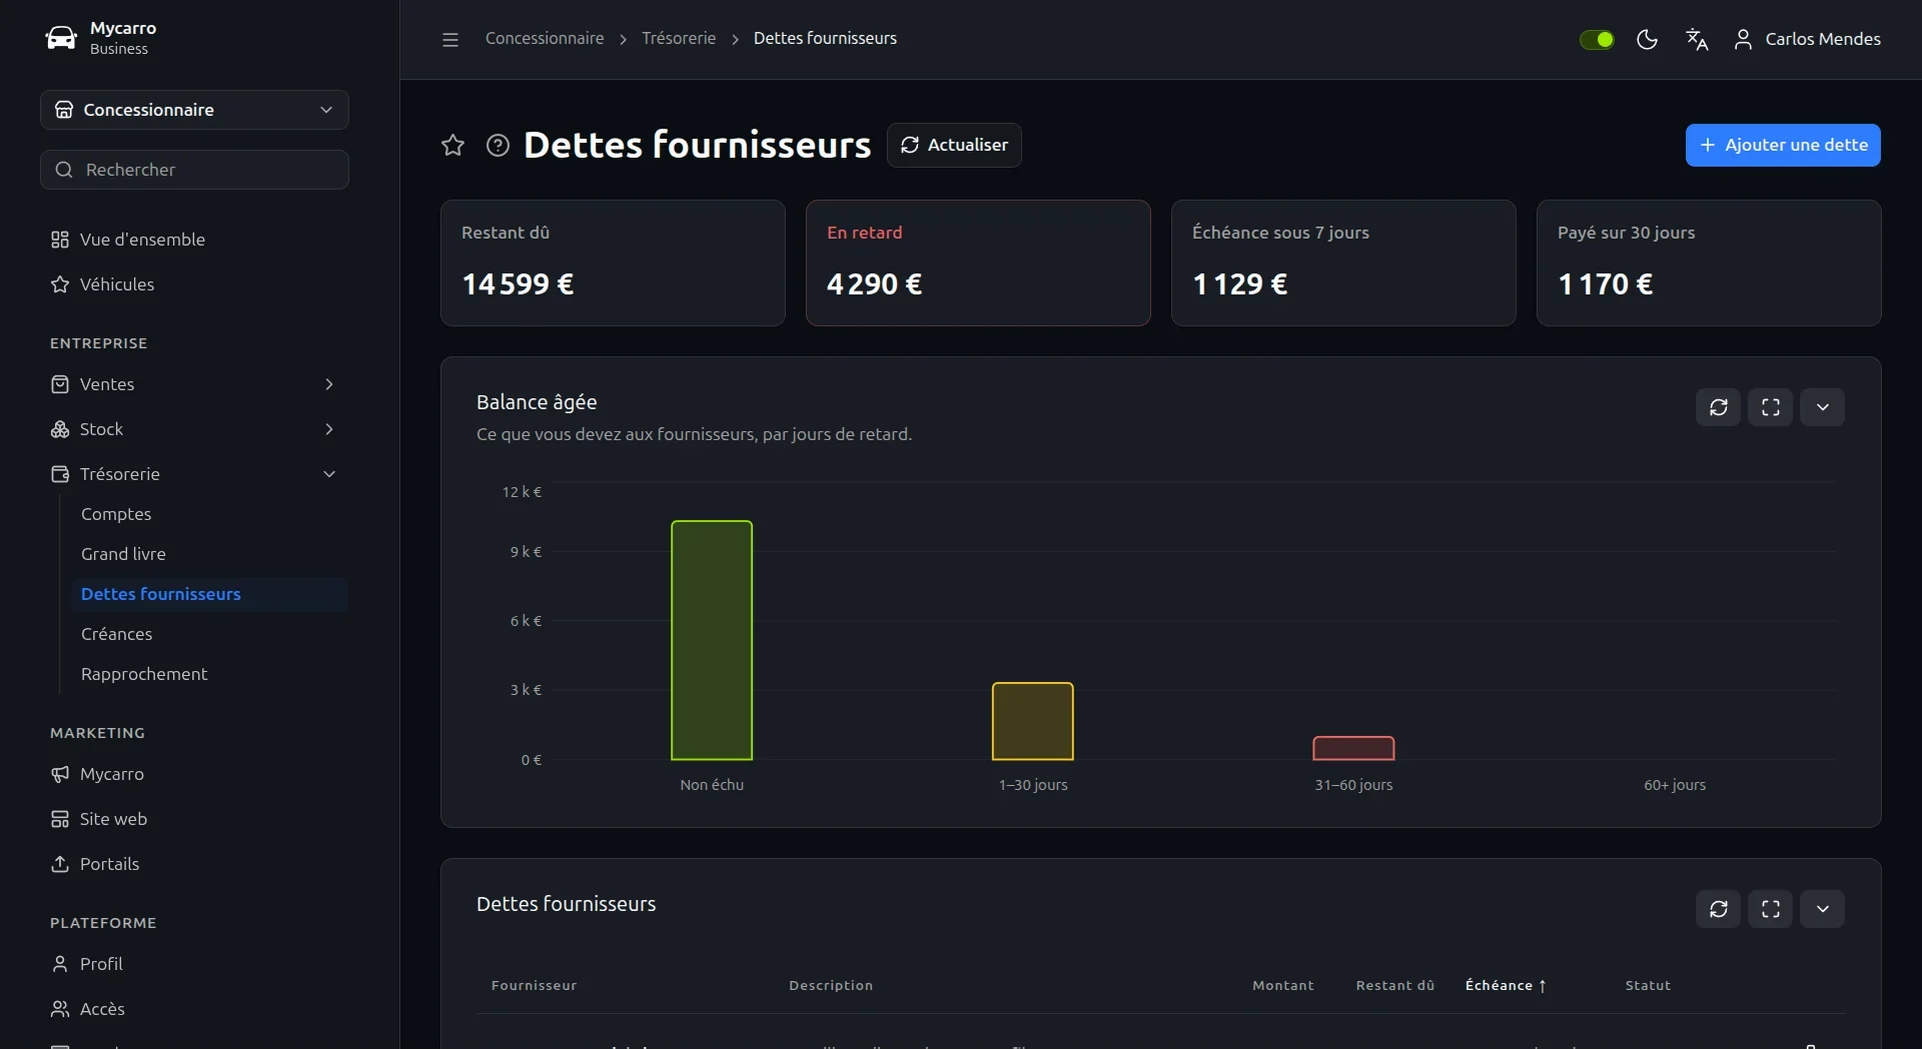Screen dimensions: 1922x1049
Task: Refresh the Dettes fournisseurs table
Action: [1718, 909]
